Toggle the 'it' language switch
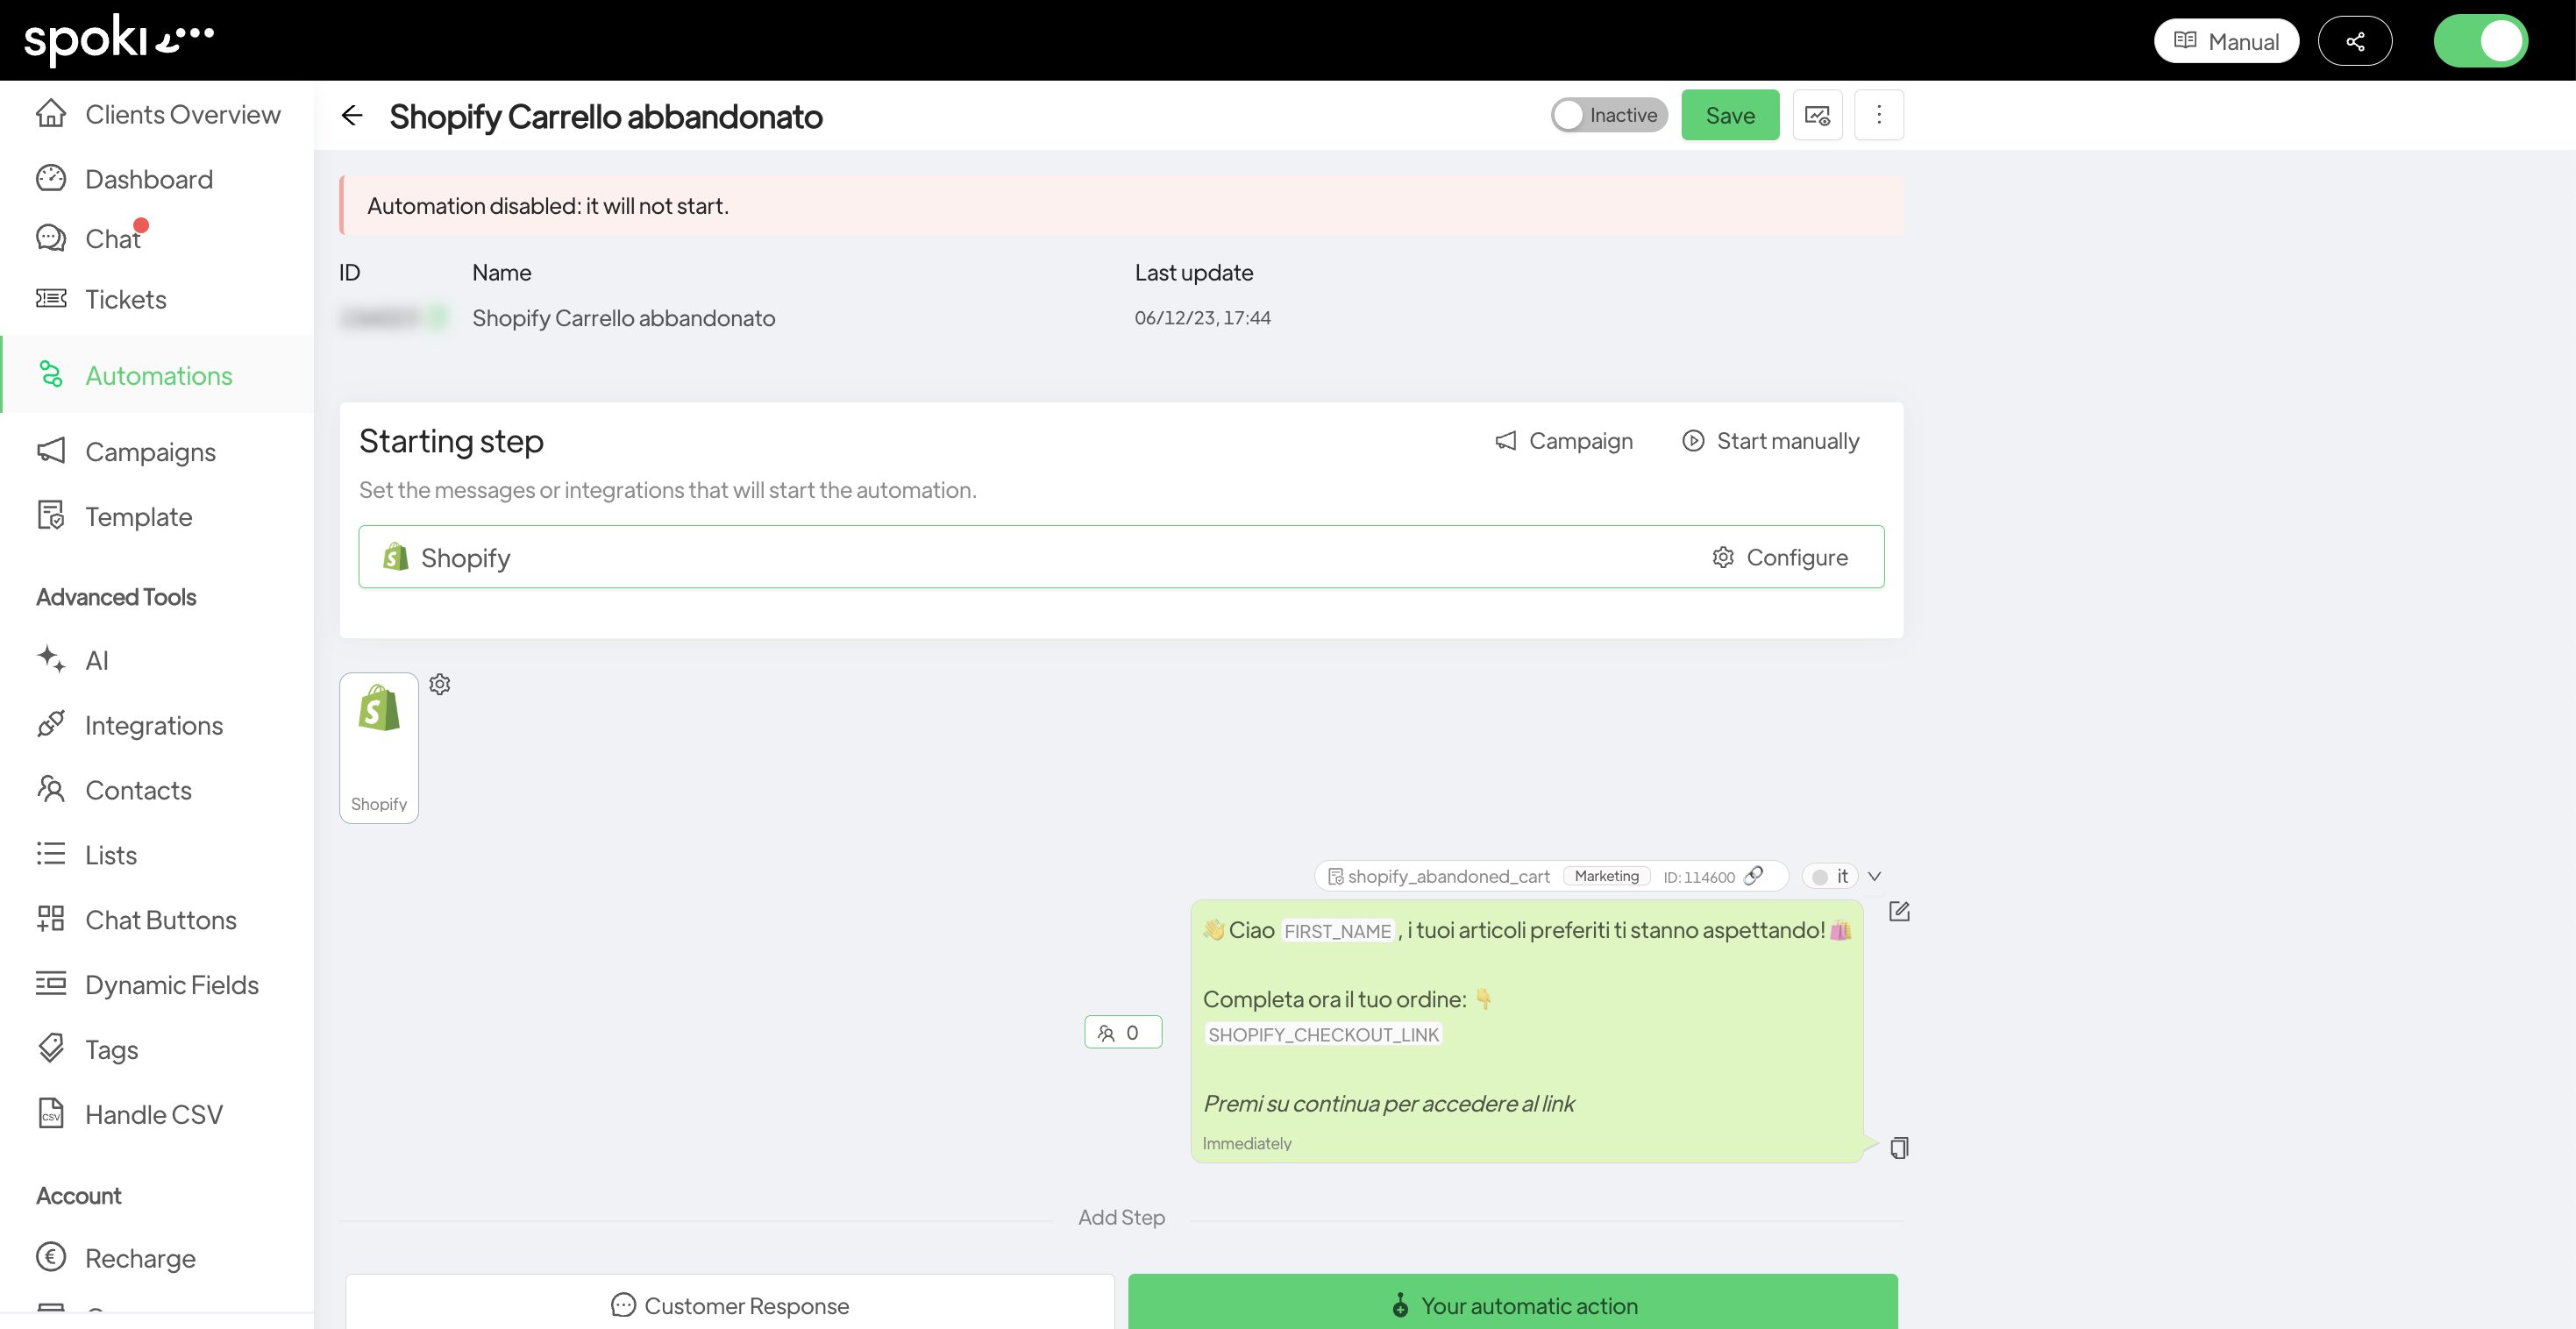Screen dimensions: 2576x1329 pos(1829,876)
